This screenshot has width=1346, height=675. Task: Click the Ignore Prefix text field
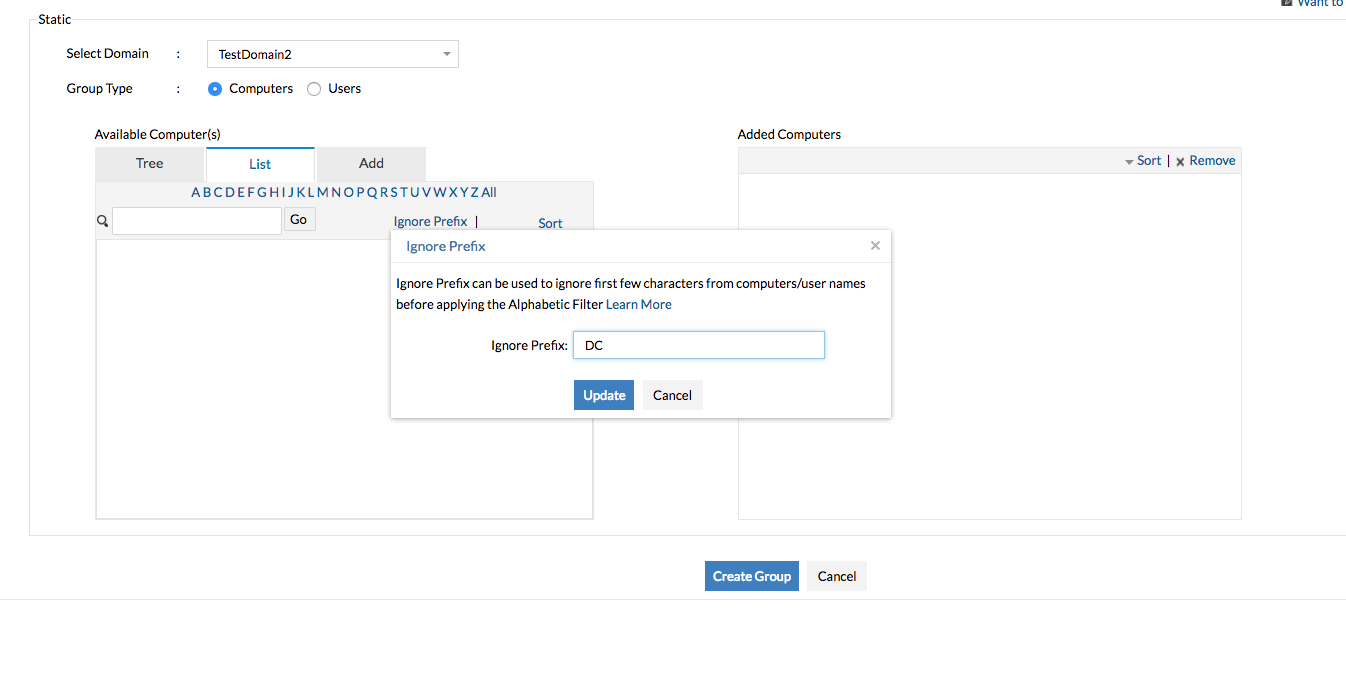click(698, 345)
